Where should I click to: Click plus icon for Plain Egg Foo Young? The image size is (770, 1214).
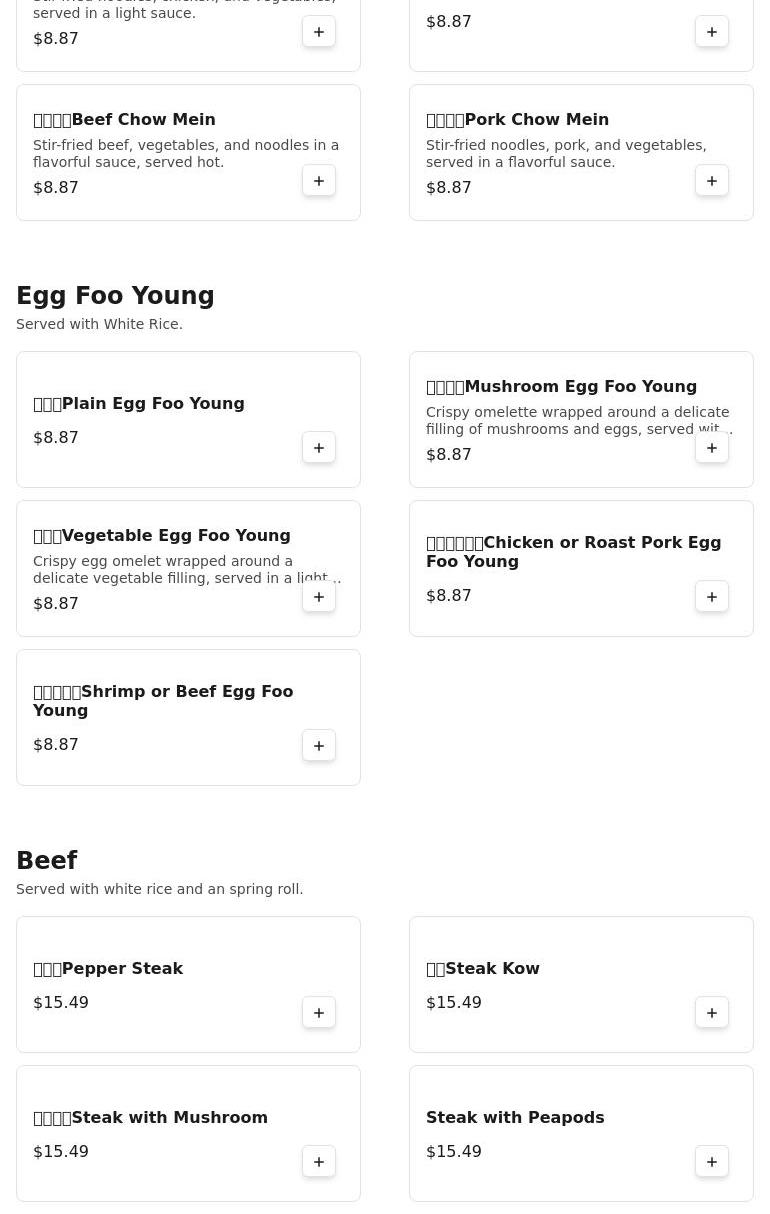[319, 448]
